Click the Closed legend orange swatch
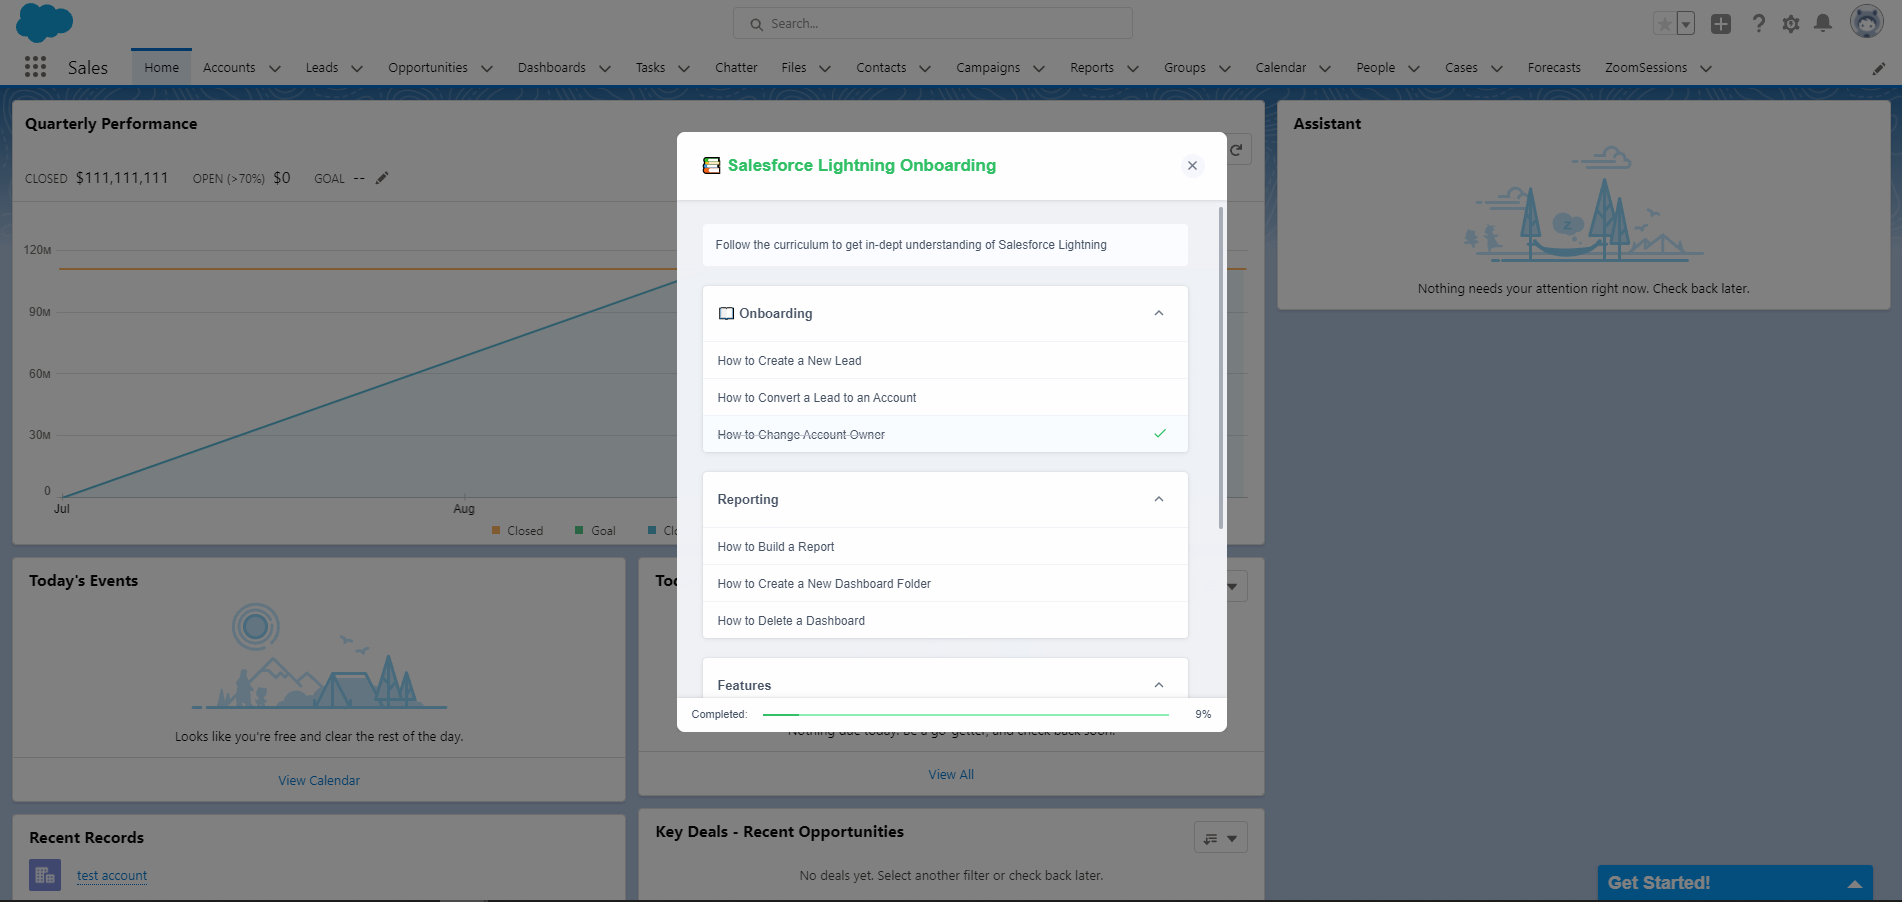 [496, 531]
